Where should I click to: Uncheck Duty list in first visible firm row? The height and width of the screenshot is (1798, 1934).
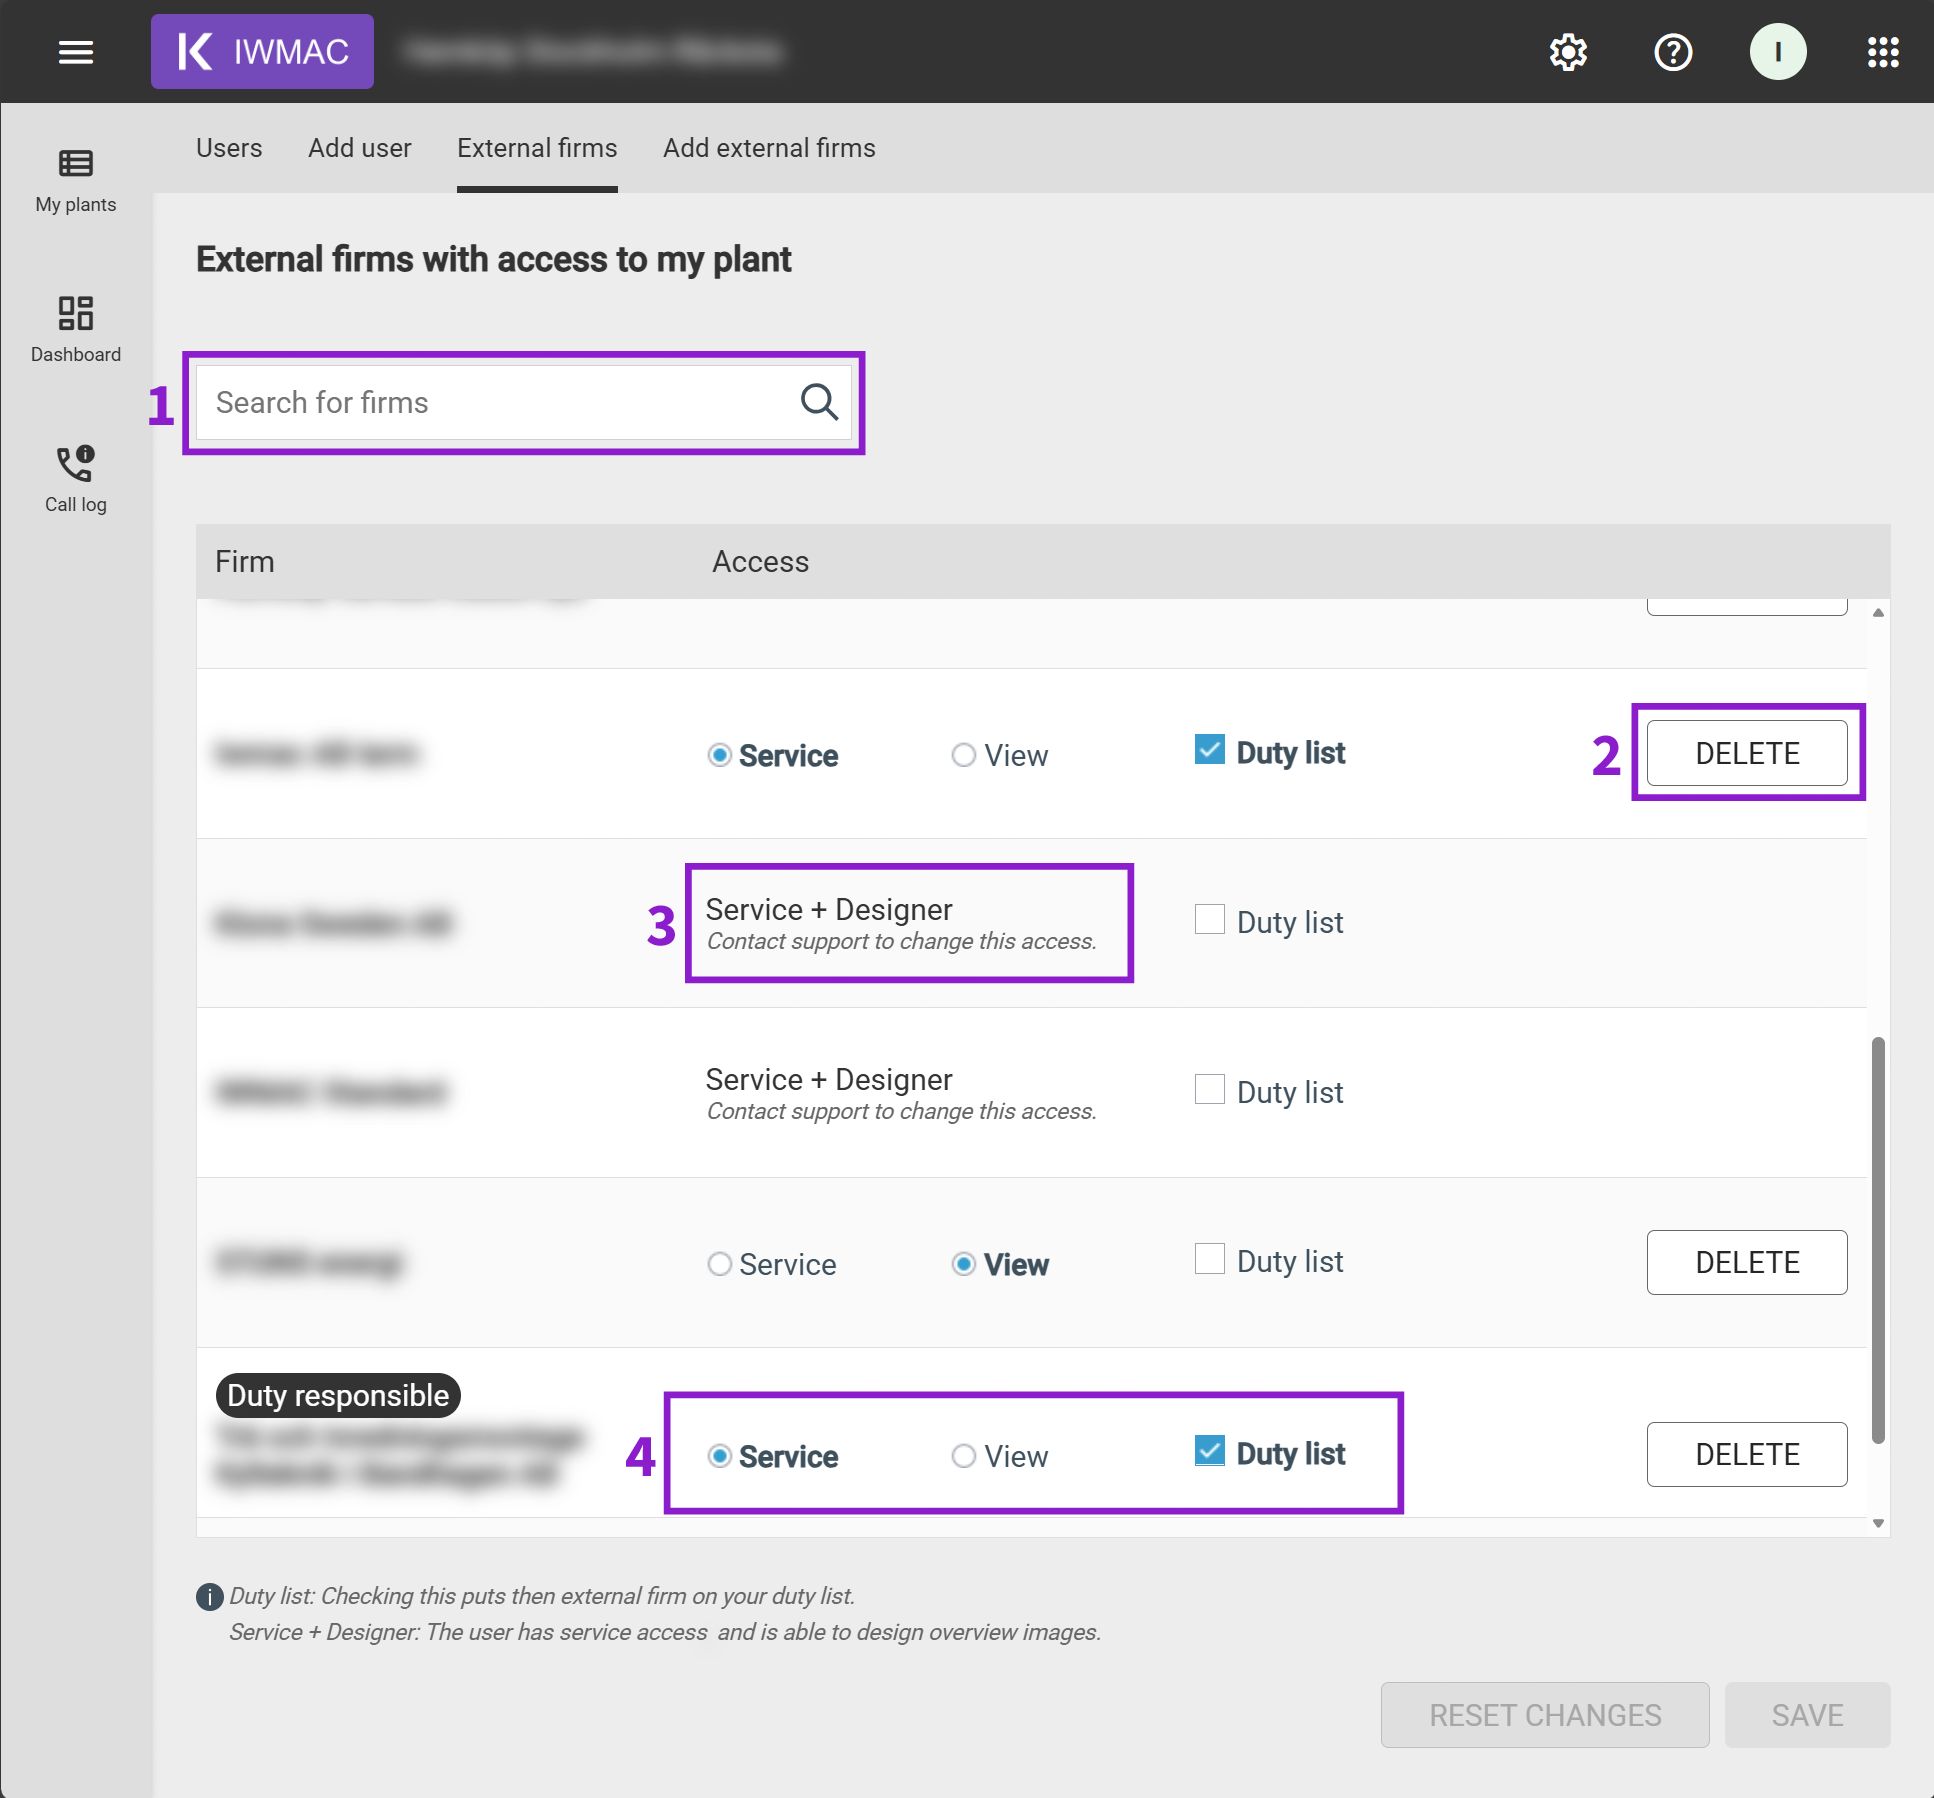coord(1210,749)
